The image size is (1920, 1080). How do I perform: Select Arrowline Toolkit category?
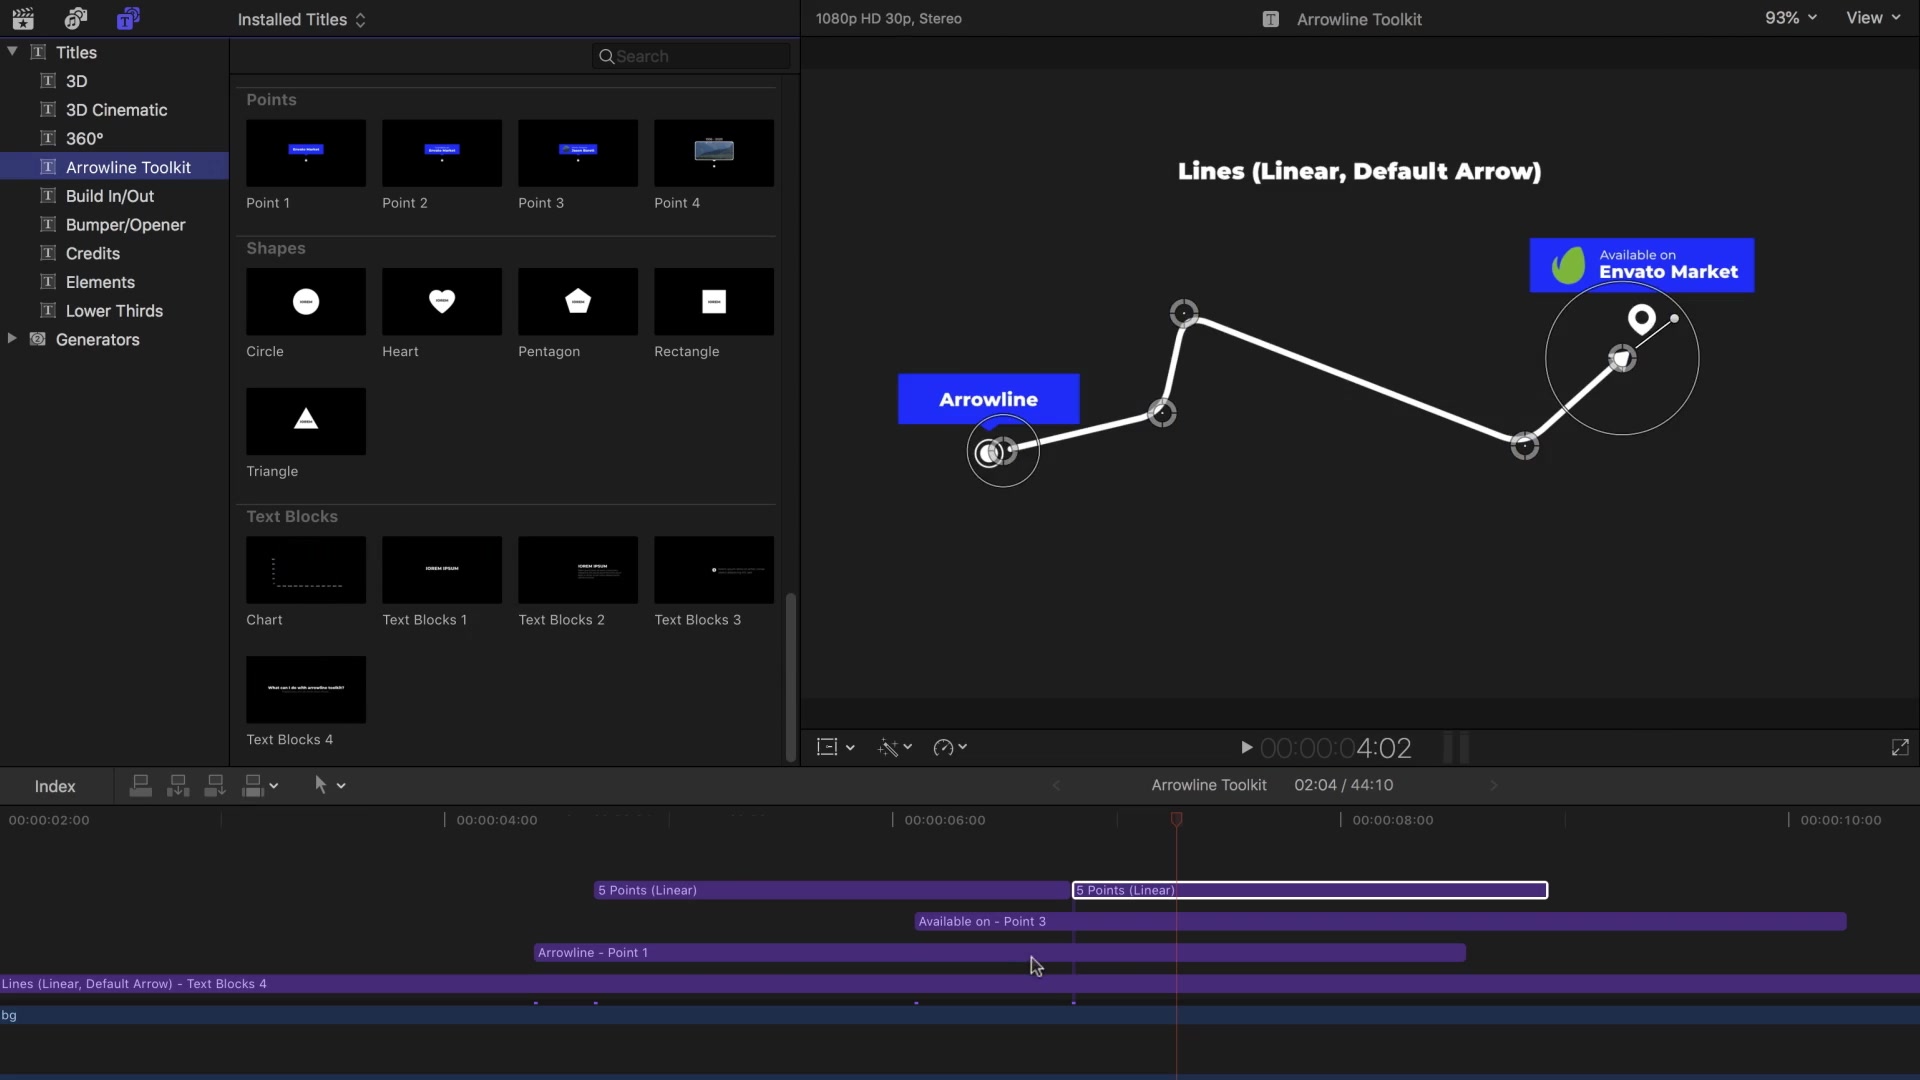tap(114, 167)
